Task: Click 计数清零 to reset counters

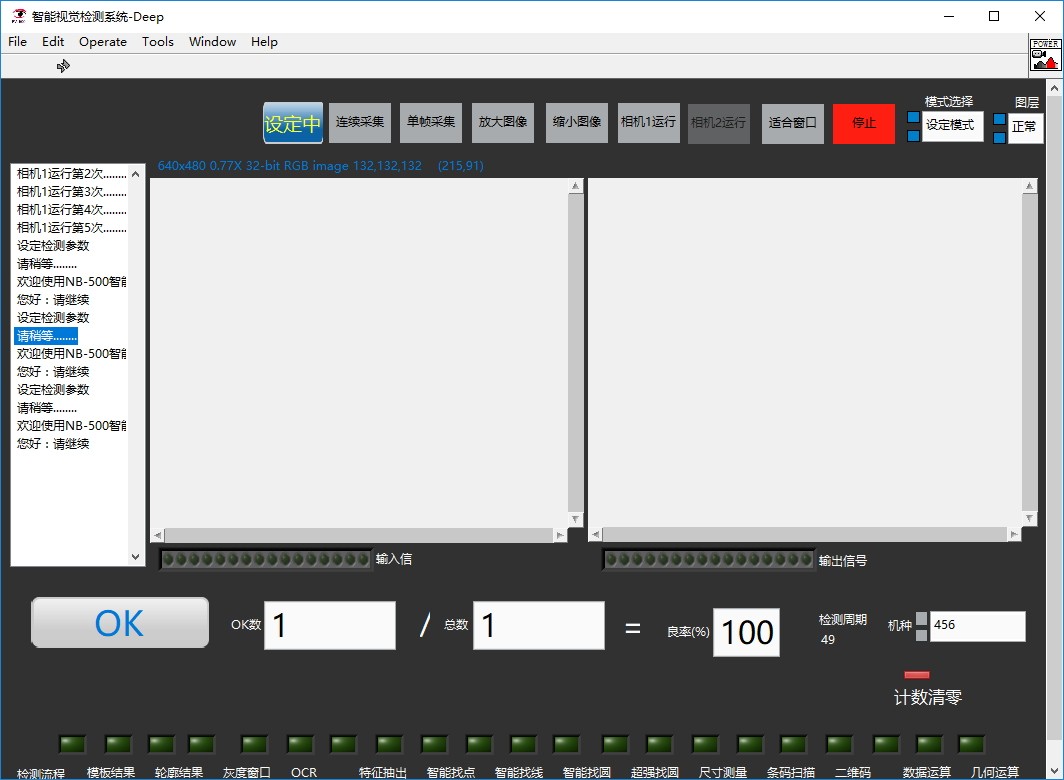Action: coord(928,697)
